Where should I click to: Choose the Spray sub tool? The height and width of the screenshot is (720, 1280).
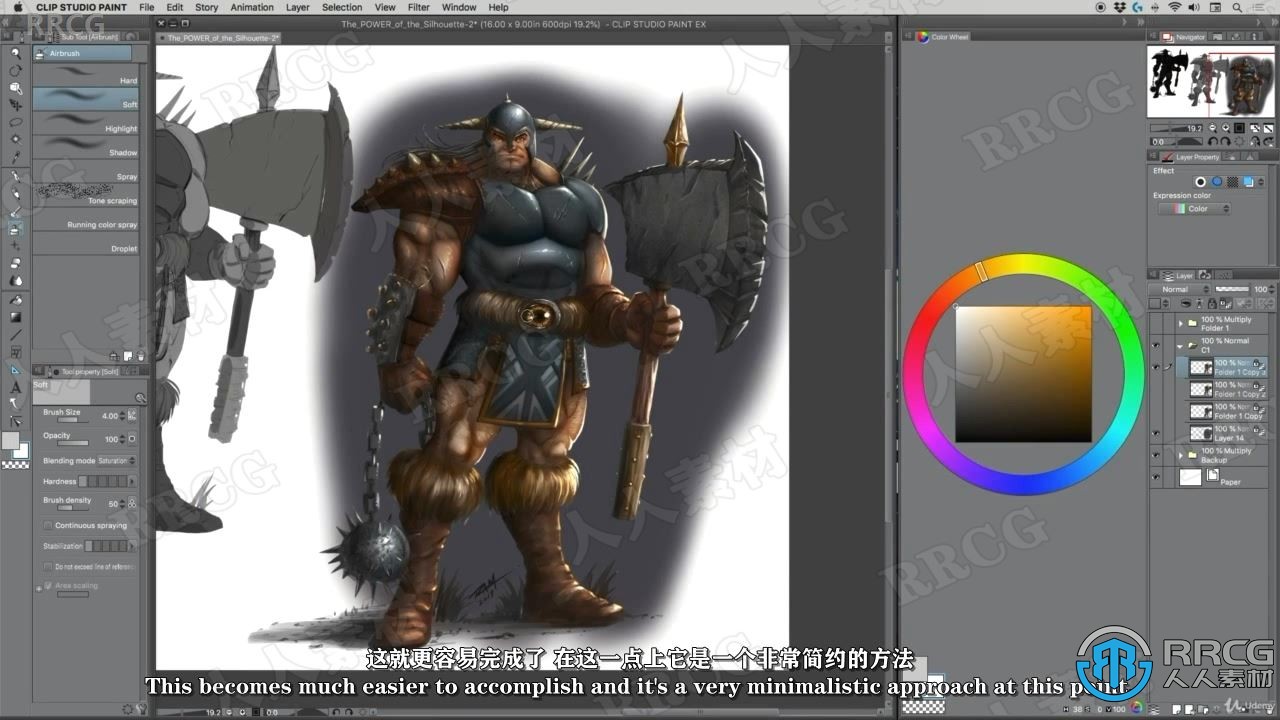(x=86, y=173)
